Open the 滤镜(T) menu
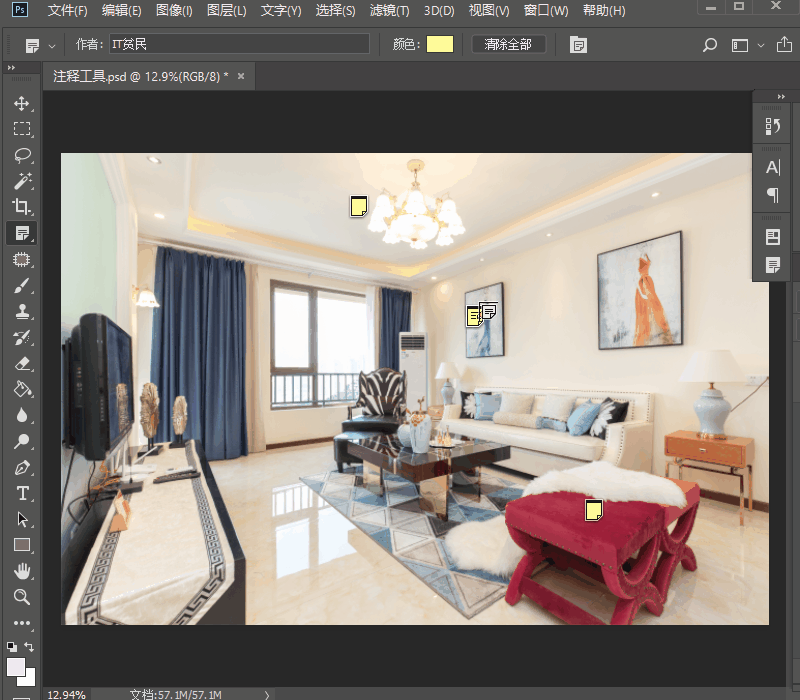This screenshot has width=800, height=700. click(389, 11)
